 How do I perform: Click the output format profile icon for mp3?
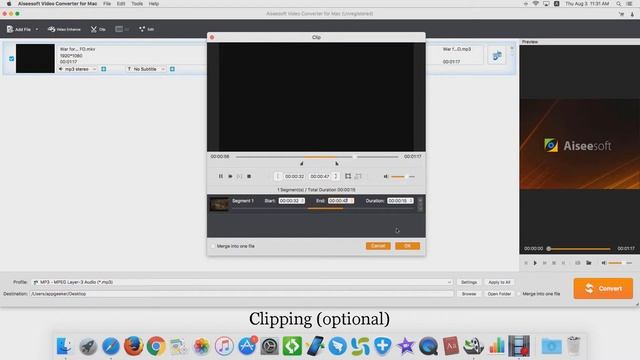point(497,56)
